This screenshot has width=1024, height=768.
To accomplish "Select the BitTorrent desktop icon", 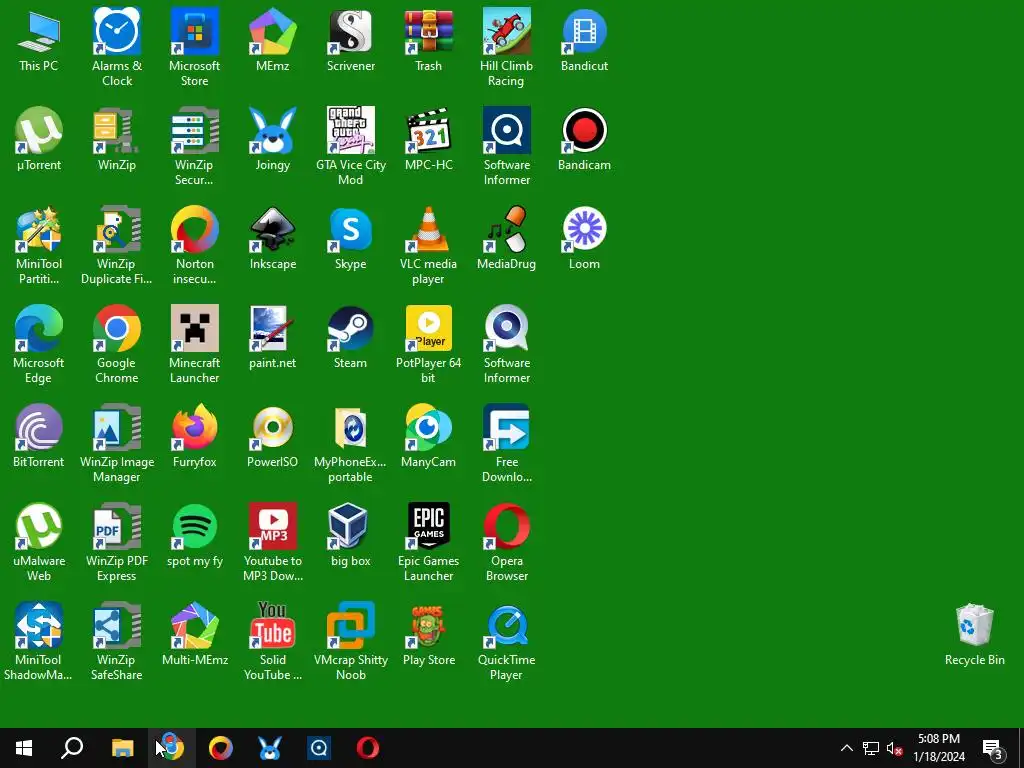I will pos(39,436).
